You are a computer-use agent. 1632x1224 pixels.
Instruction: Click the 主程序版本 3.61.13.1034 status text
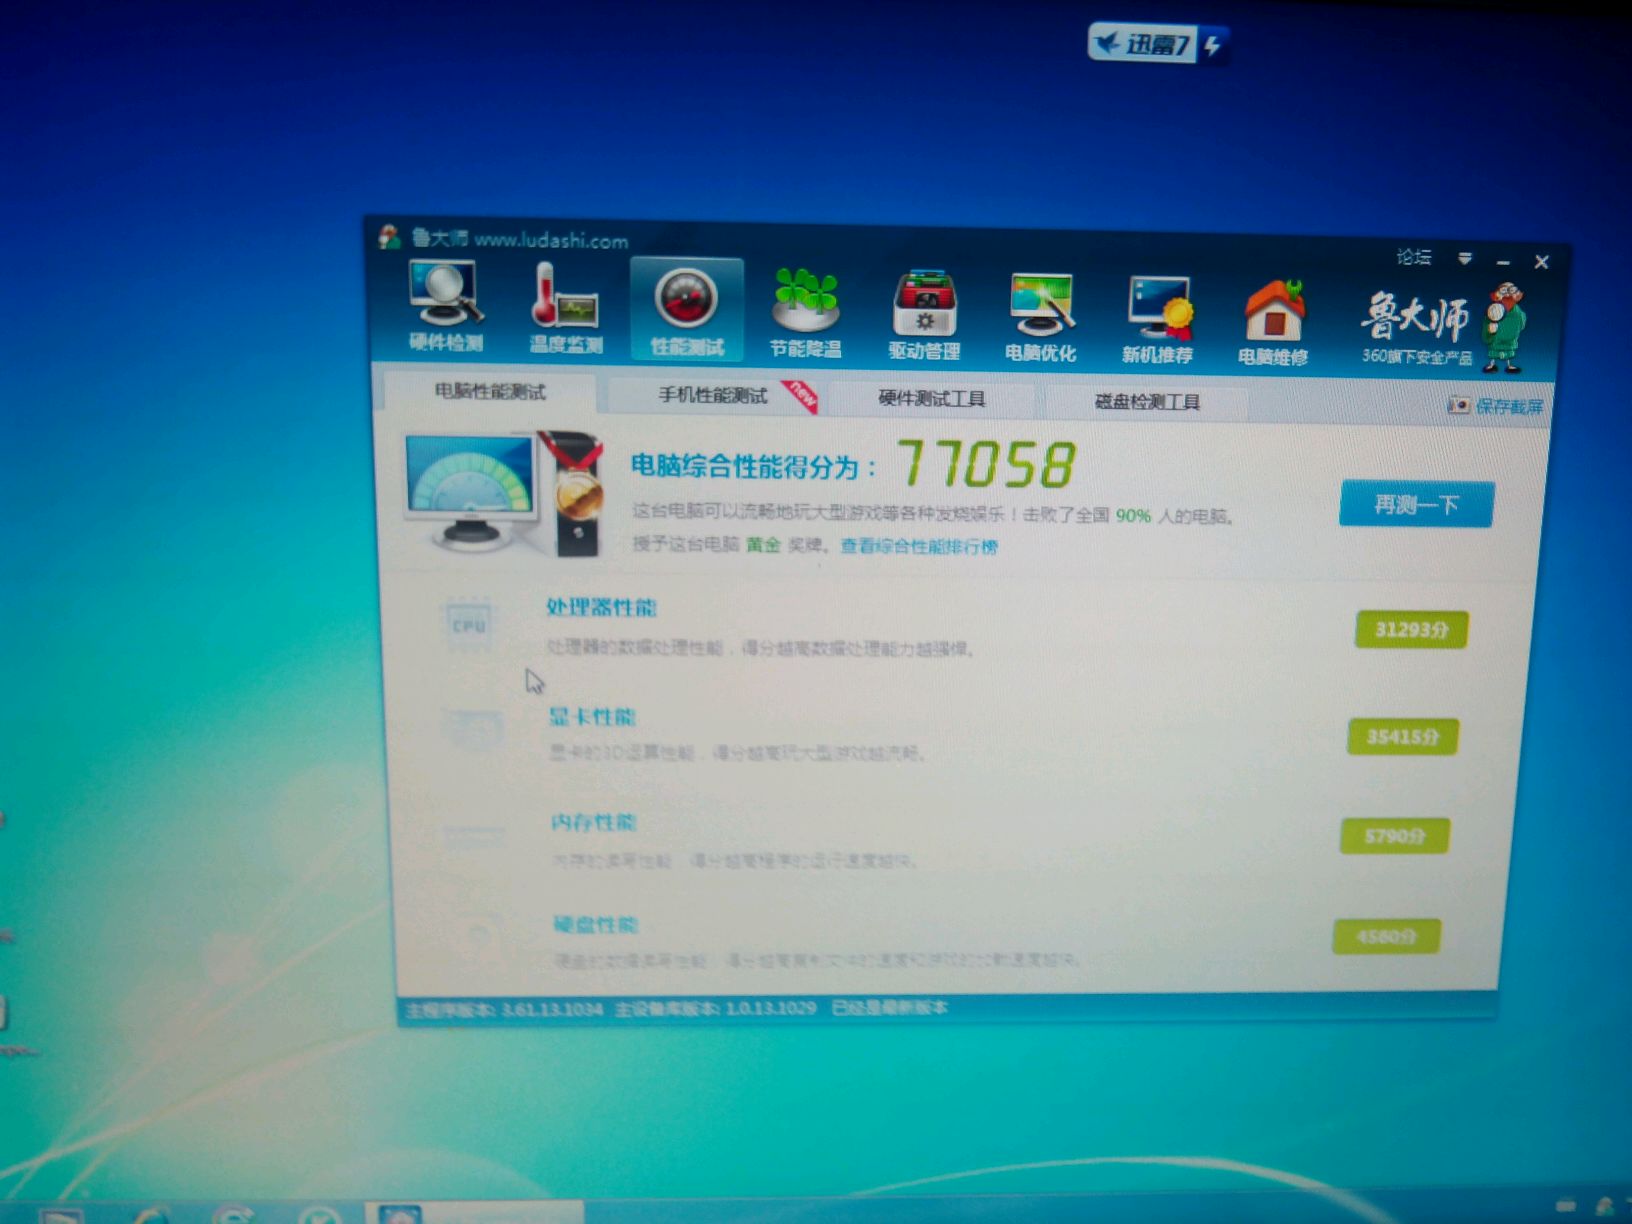point(504,1010)
